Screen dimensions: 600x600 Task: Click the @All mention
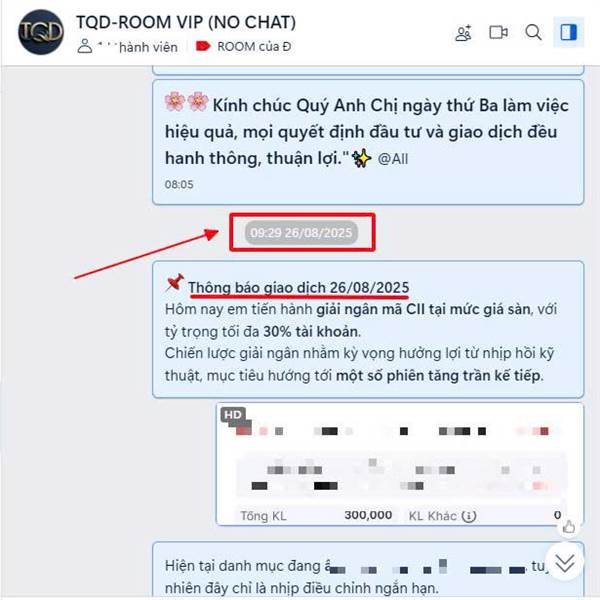393,158
